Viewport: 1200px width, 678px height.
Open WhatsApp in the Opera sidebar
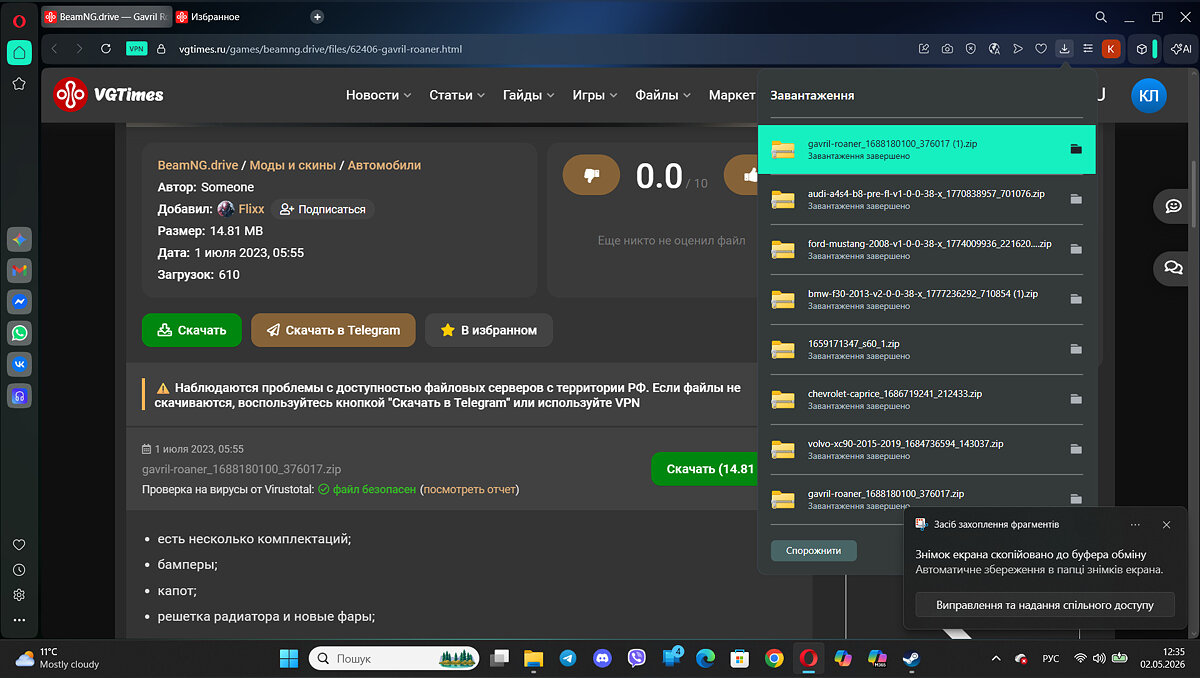click(x=19, y=332)
